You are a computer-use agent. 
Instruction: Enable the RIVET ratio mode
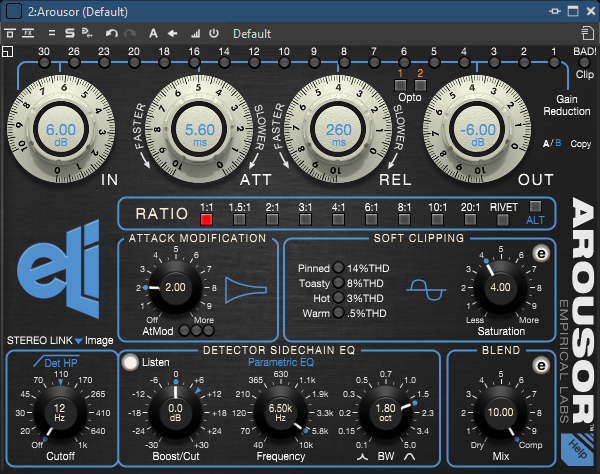tap(505, 219)
